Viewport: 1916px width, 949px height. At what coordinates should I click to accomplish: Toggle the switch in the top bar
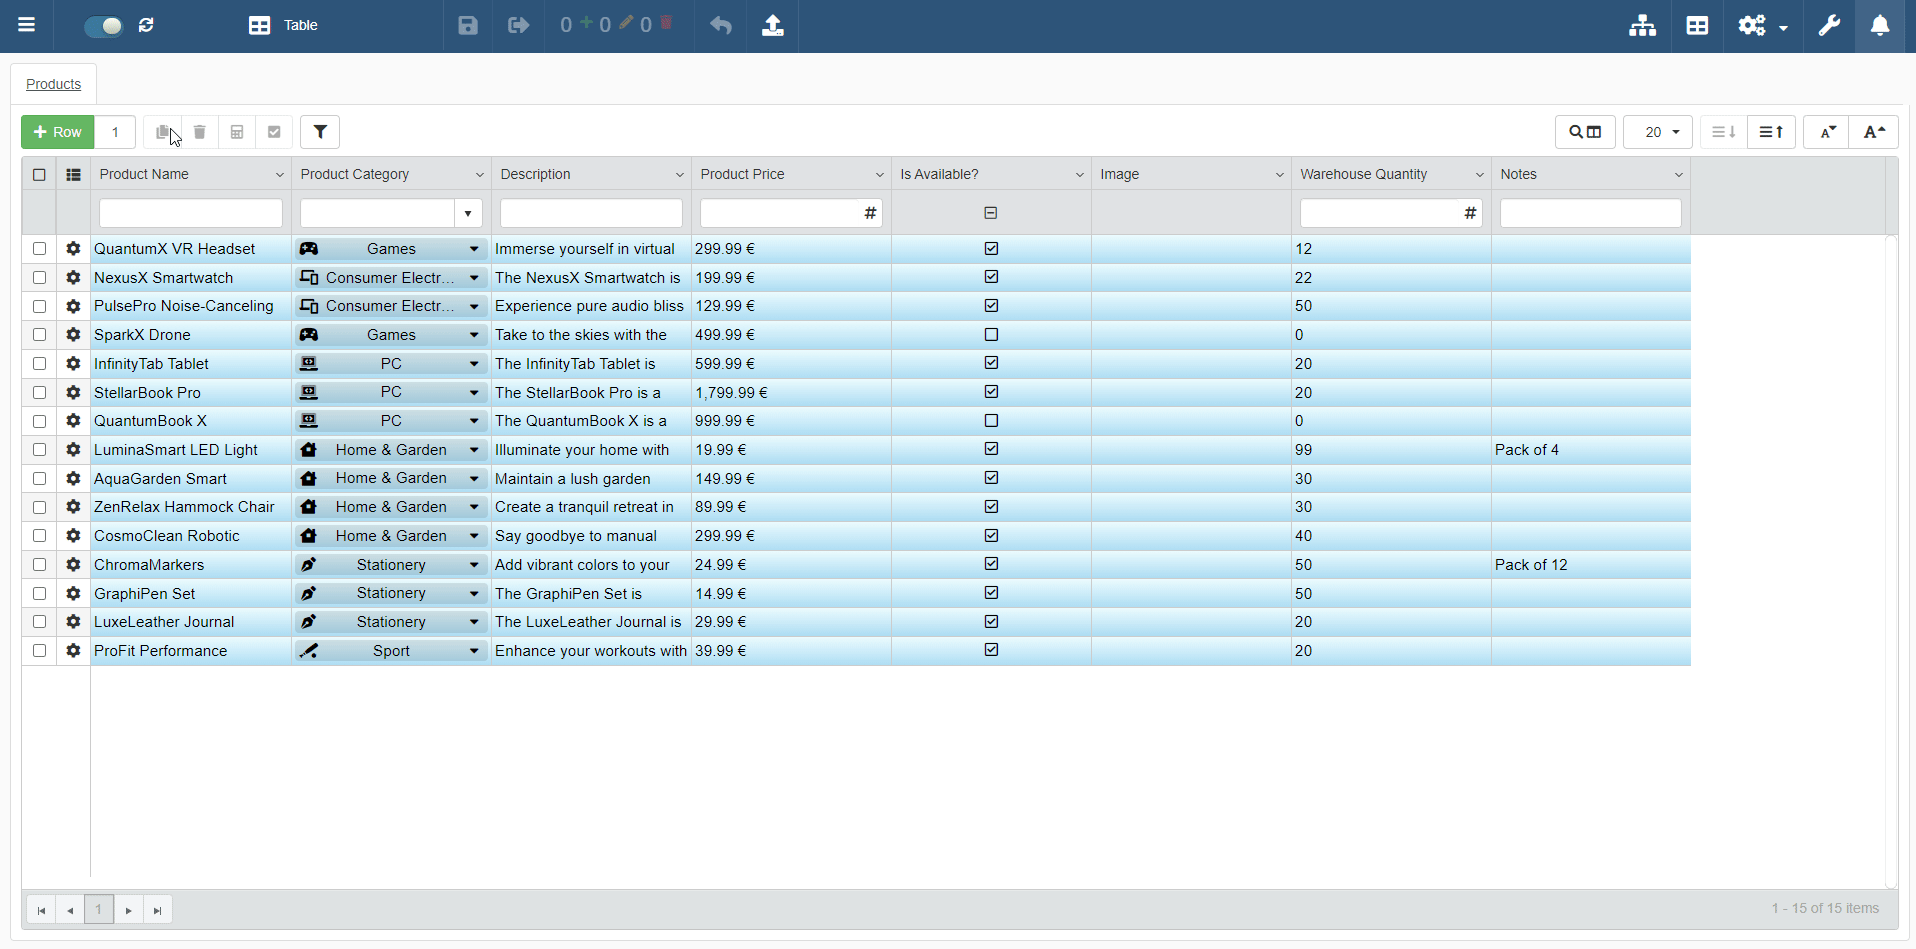coord(103,26)
